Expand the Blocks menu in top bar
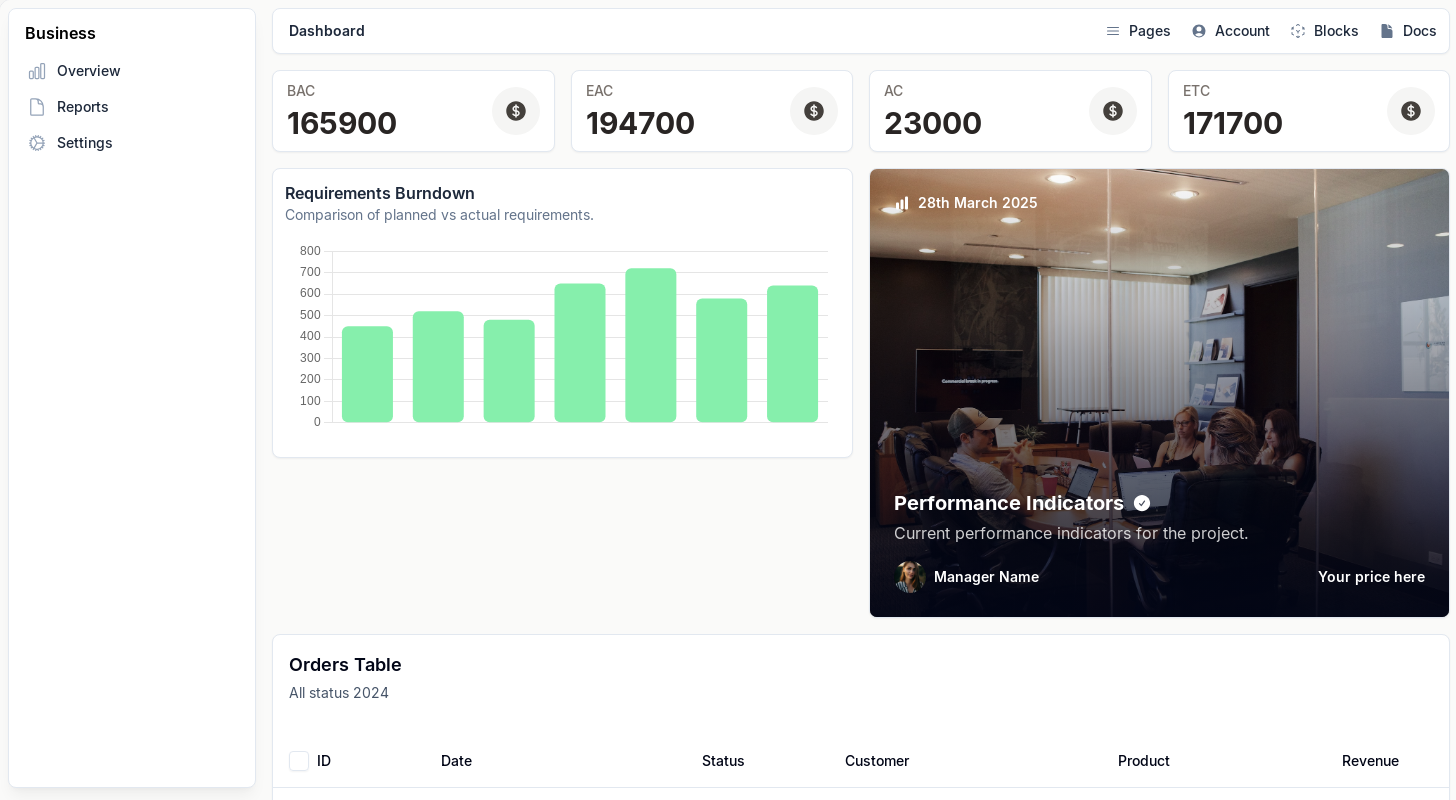This screenshot has height=800, width=1456. pos(1324,31)
